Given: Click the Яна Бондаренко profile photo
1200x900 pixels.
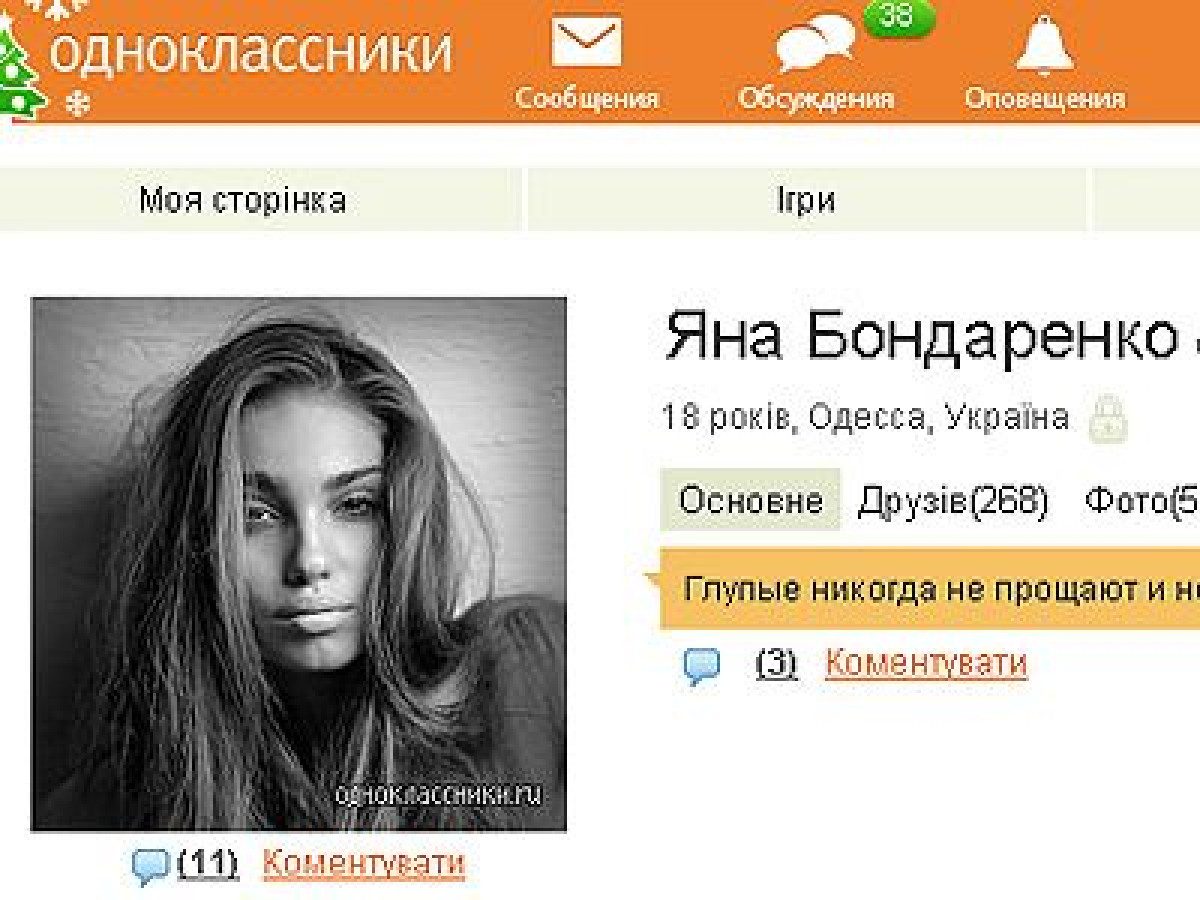Looking at the screenshot, I should click(x=299, y=564).
